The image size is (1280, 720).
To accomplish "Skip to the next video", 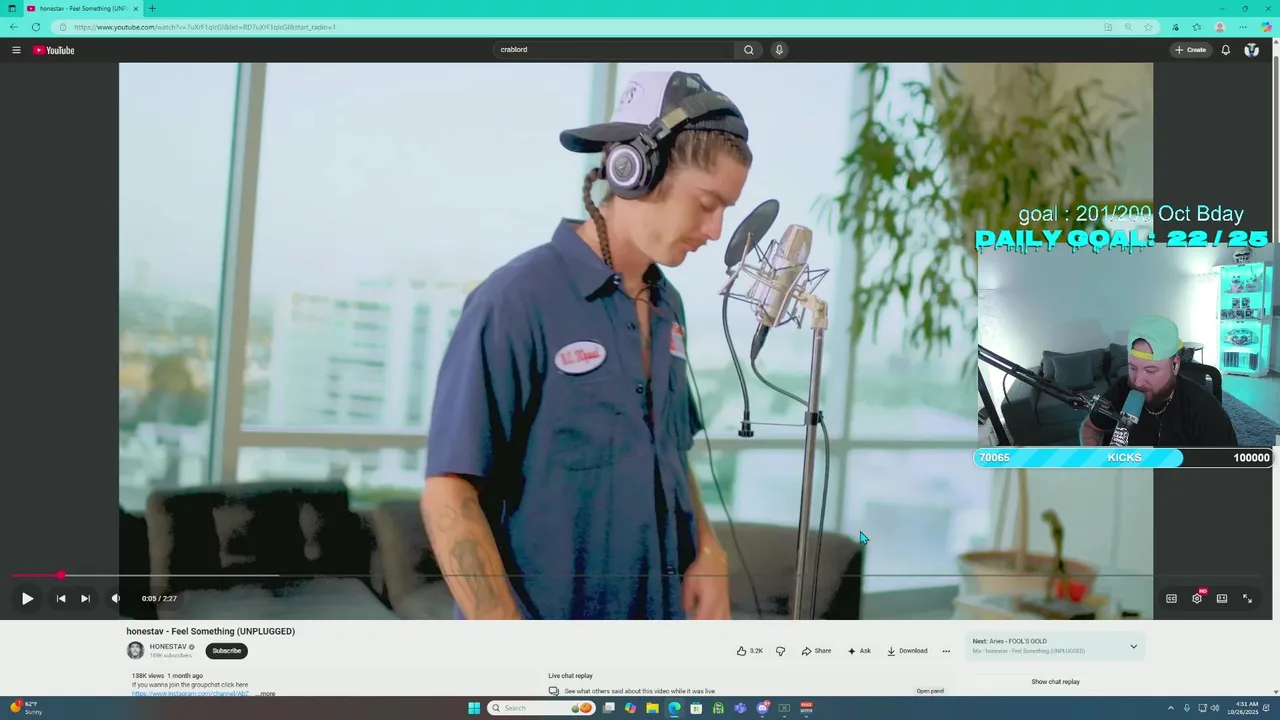I will click(85, 598).
